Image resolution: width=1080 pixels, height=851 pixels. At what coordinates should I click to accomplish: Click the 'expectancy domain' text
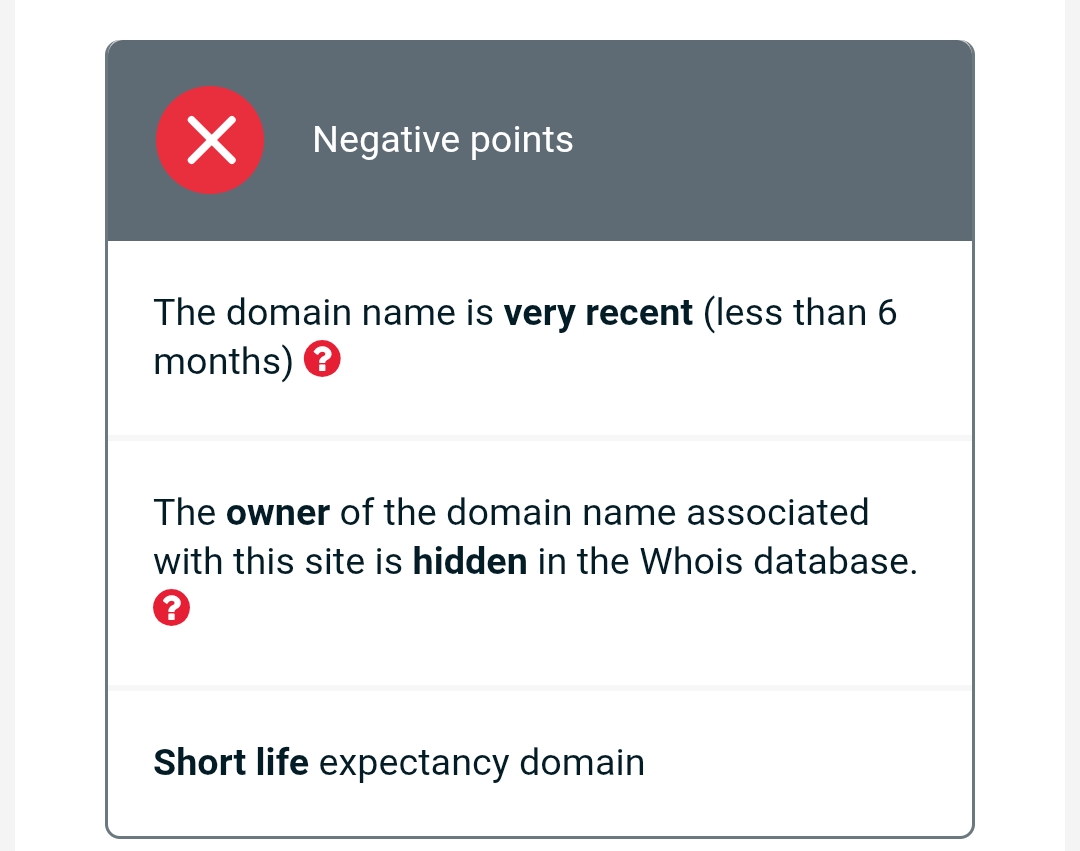click(482, 763)
